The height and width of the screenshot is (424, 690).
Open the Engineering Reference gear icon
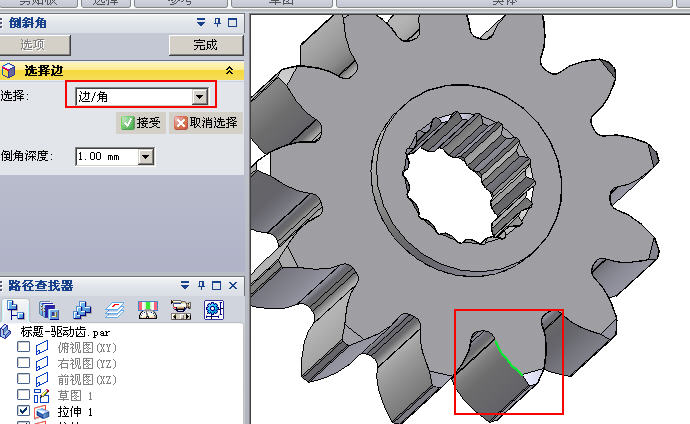214,310
